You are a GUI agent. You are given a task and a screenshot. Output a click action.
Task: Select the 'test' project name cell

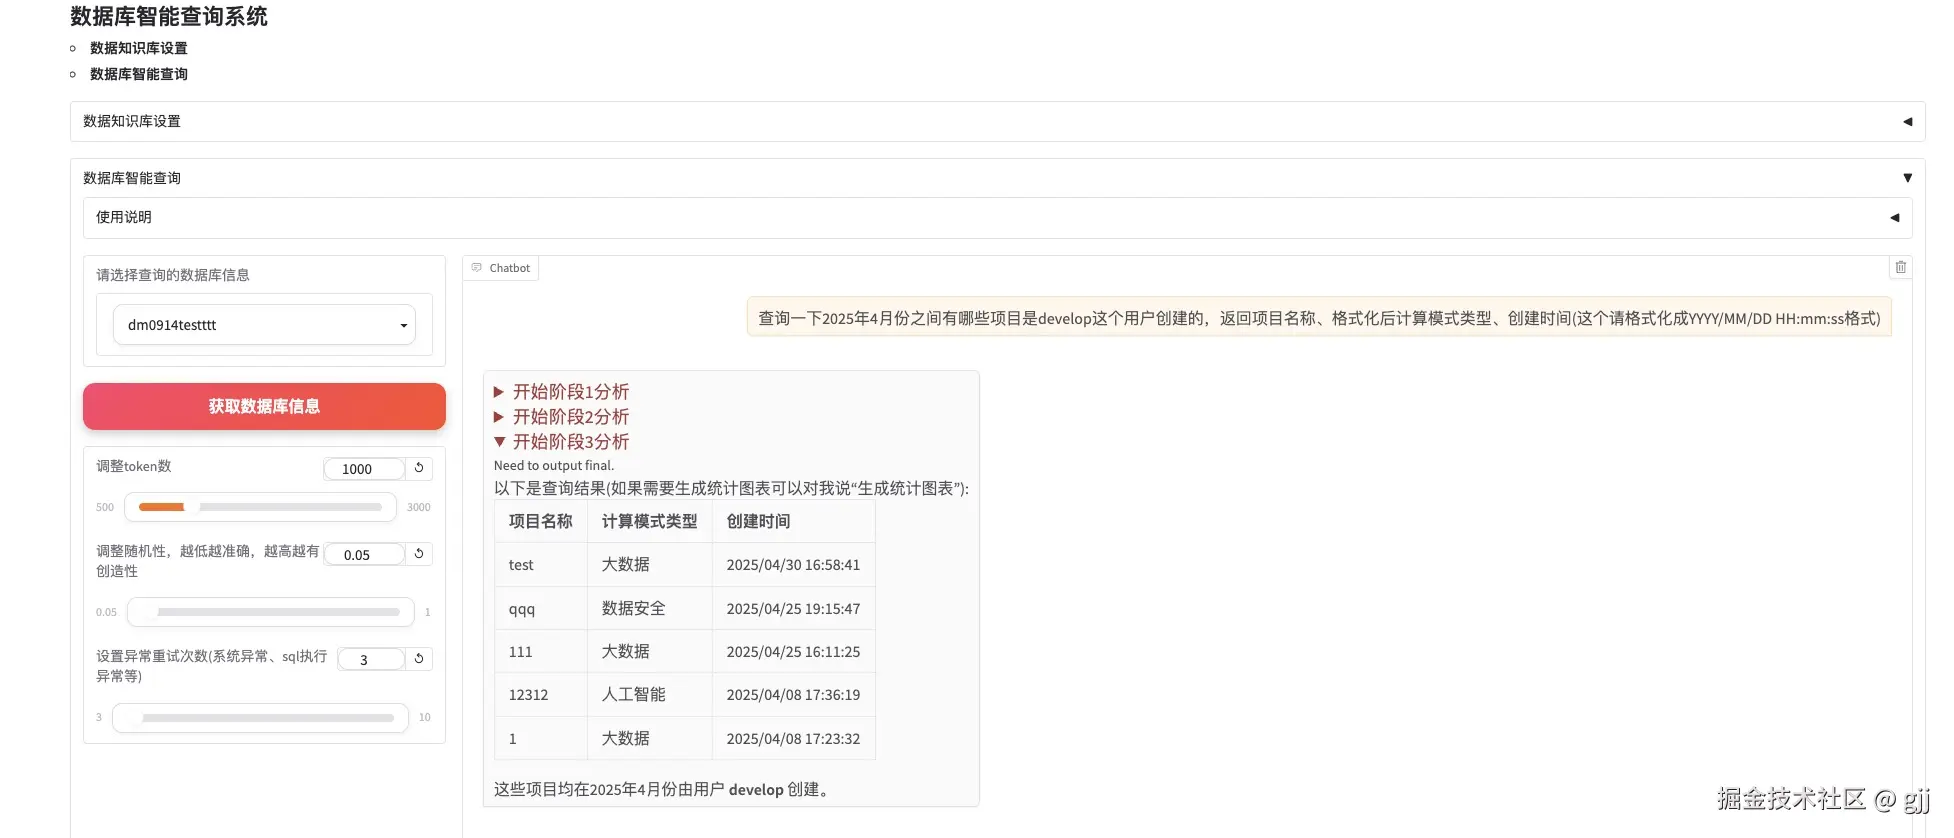point(540,565)
